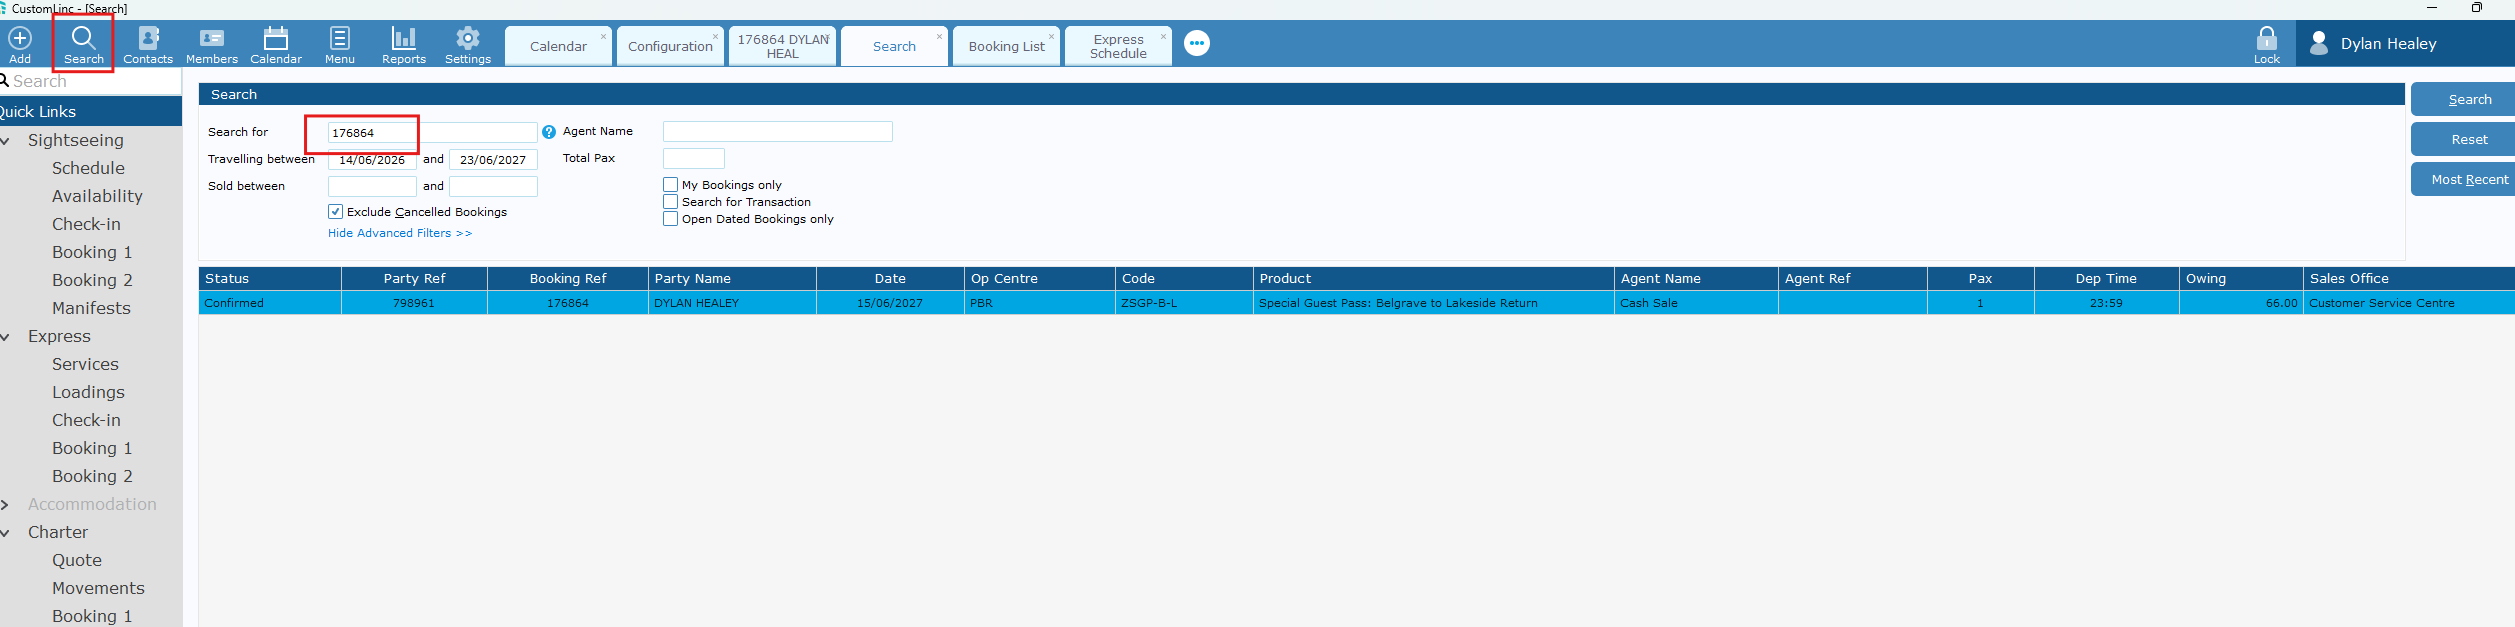Collapse the Charter tree section
The height and width of the screenshot is (627, 2515).
point(5,533)
